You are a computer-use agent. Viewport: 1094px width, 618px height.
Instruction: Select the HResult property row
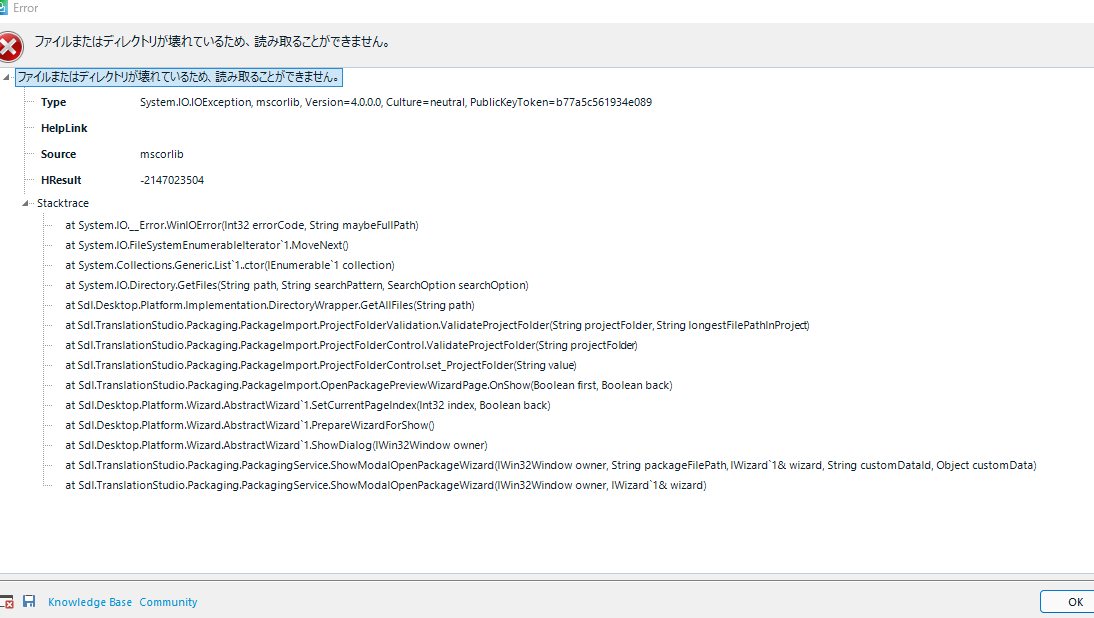point(60,180)
